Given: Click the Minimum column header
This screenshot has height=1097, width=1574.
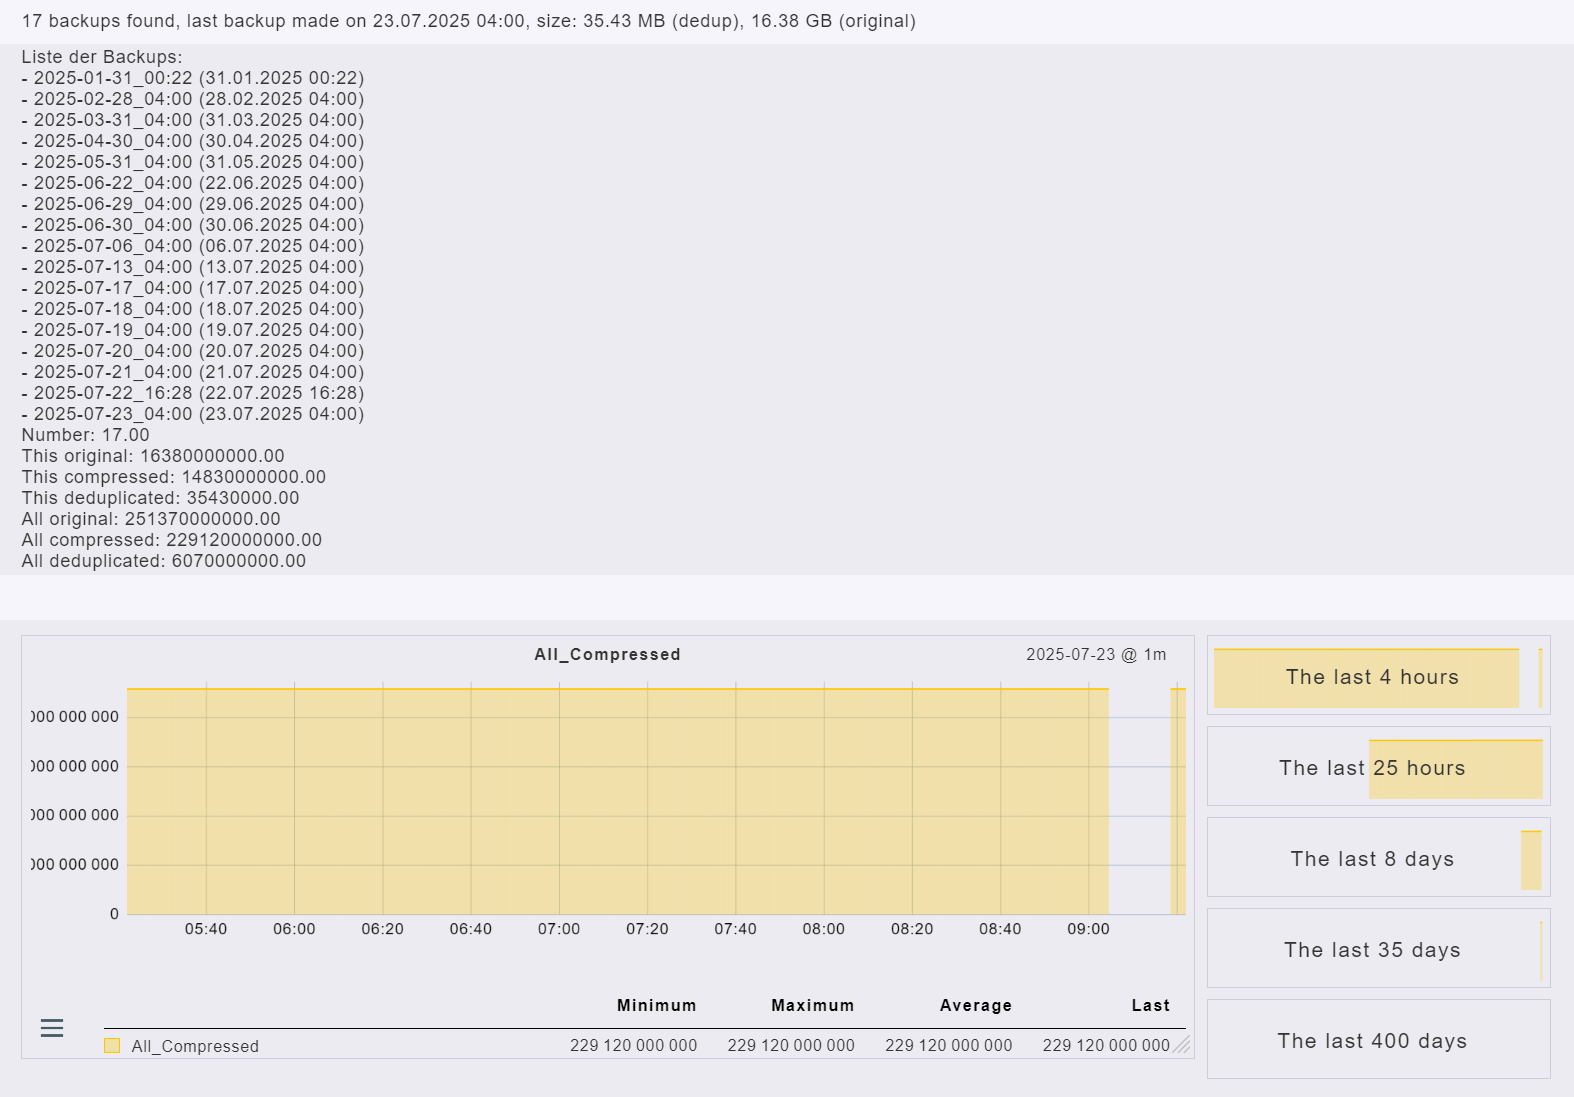Looking at the screenshot, I should (656, 1006).
